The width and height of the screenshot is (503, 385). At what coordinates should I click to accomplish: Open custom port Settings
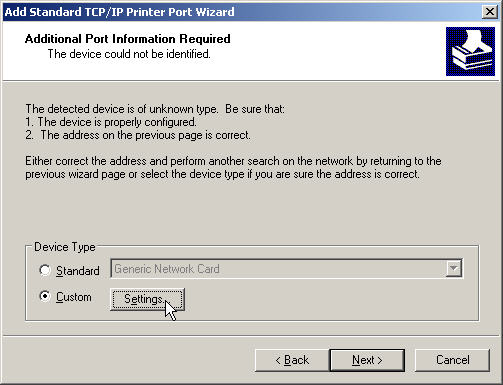pos(147,299)
